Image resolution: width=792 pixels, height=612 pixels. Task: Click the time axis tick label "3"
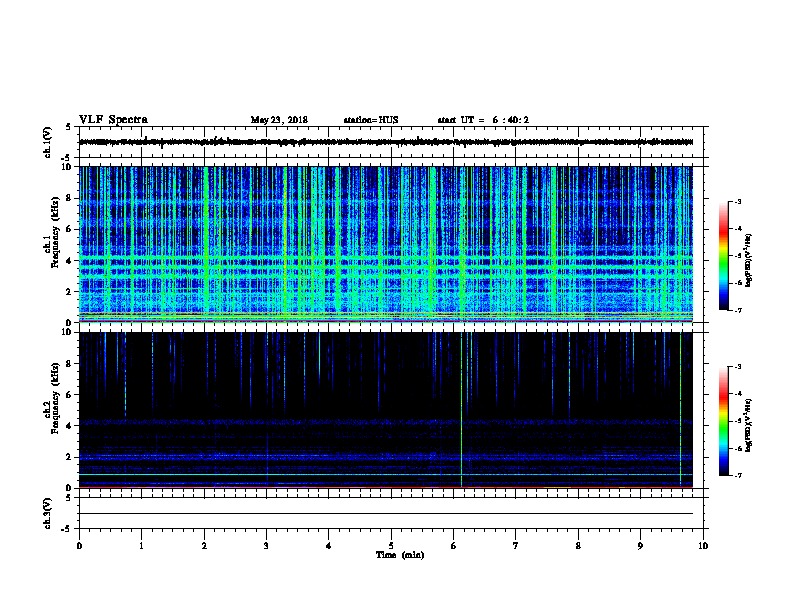point(266,546)
